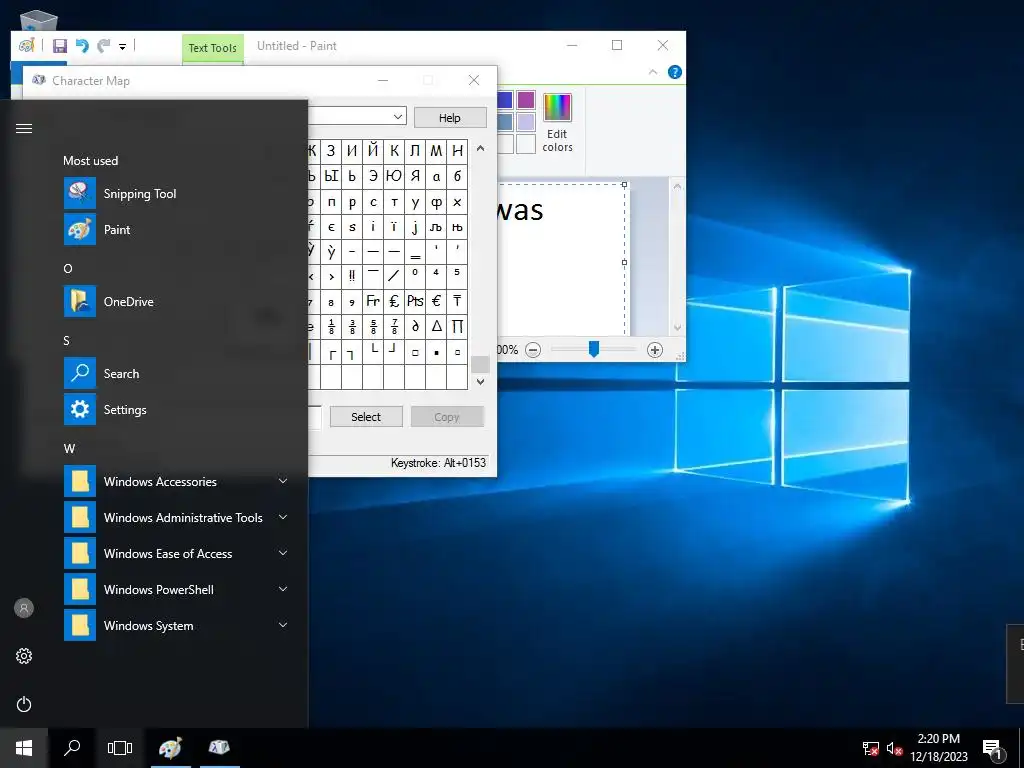Switch to Character Map taskbar icon
Viewport: 1024px width, 768px height.
click(x=219, y=748)
